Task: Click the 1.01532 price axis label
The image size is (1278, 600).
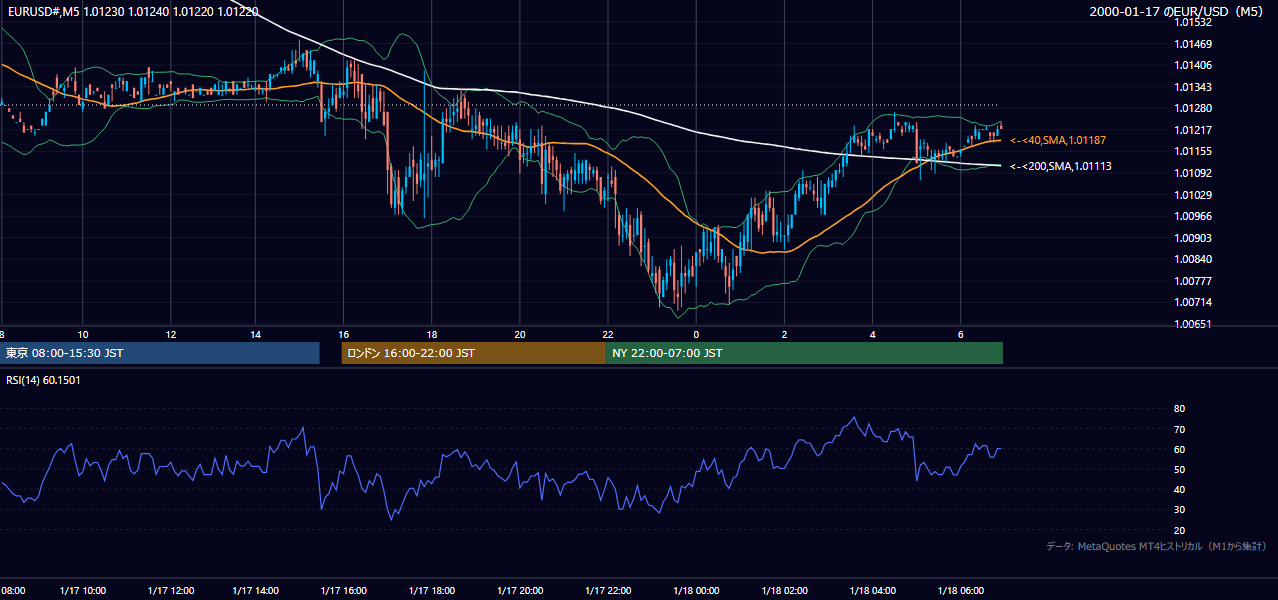Action: click(1193, 23)
